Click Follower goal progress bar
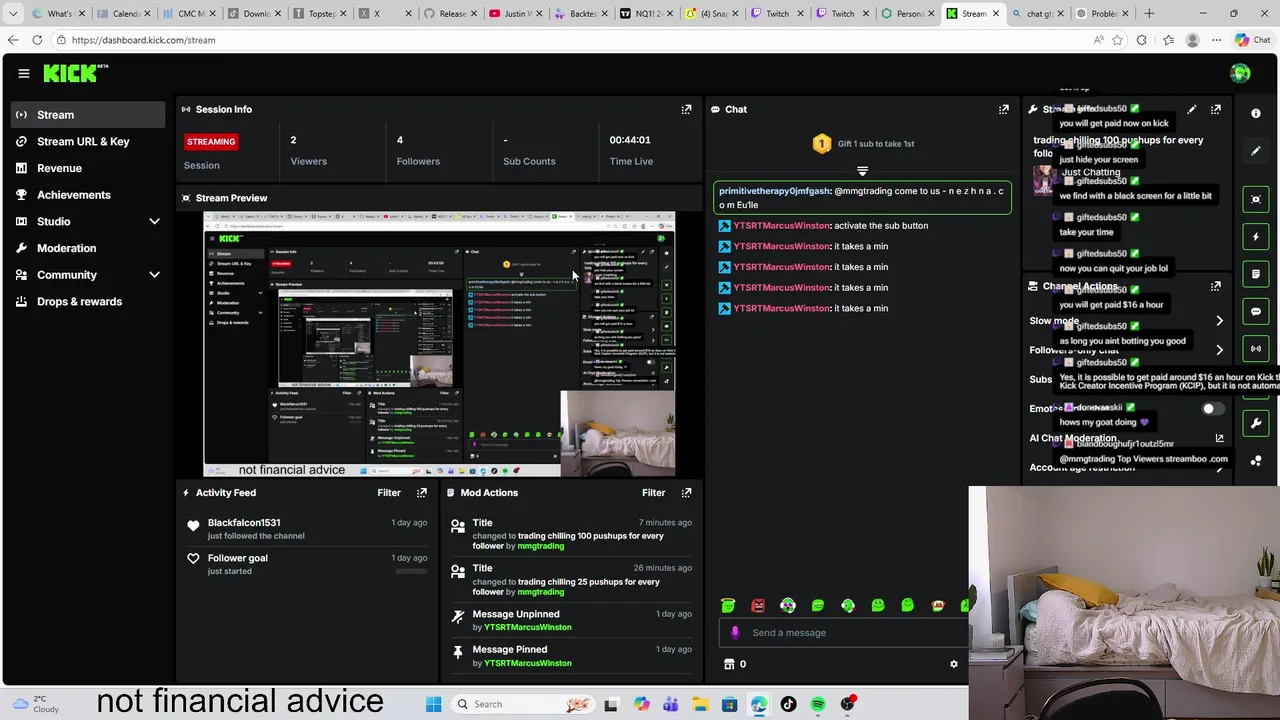 (x=411, y=571)
